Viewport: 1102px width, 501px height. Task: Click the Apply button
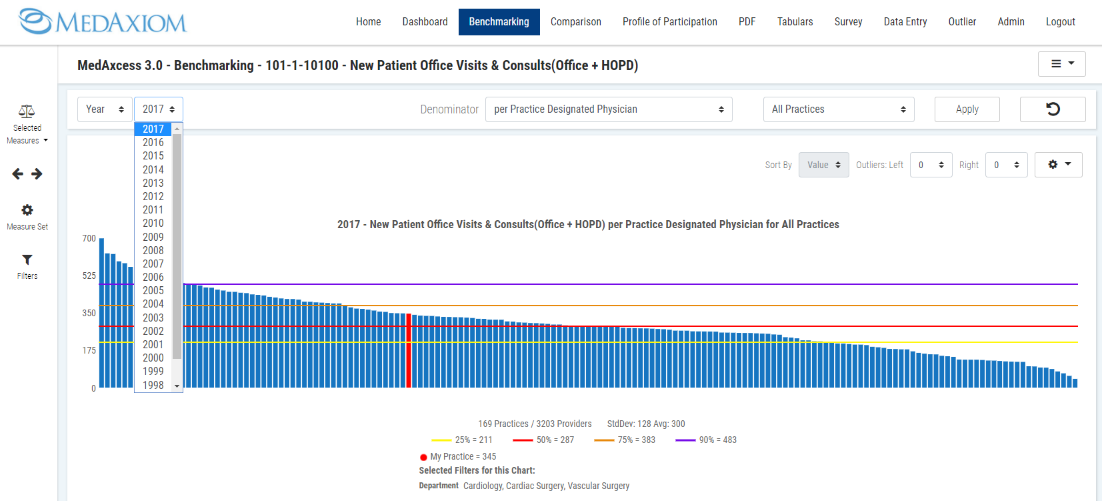(967, 109)
